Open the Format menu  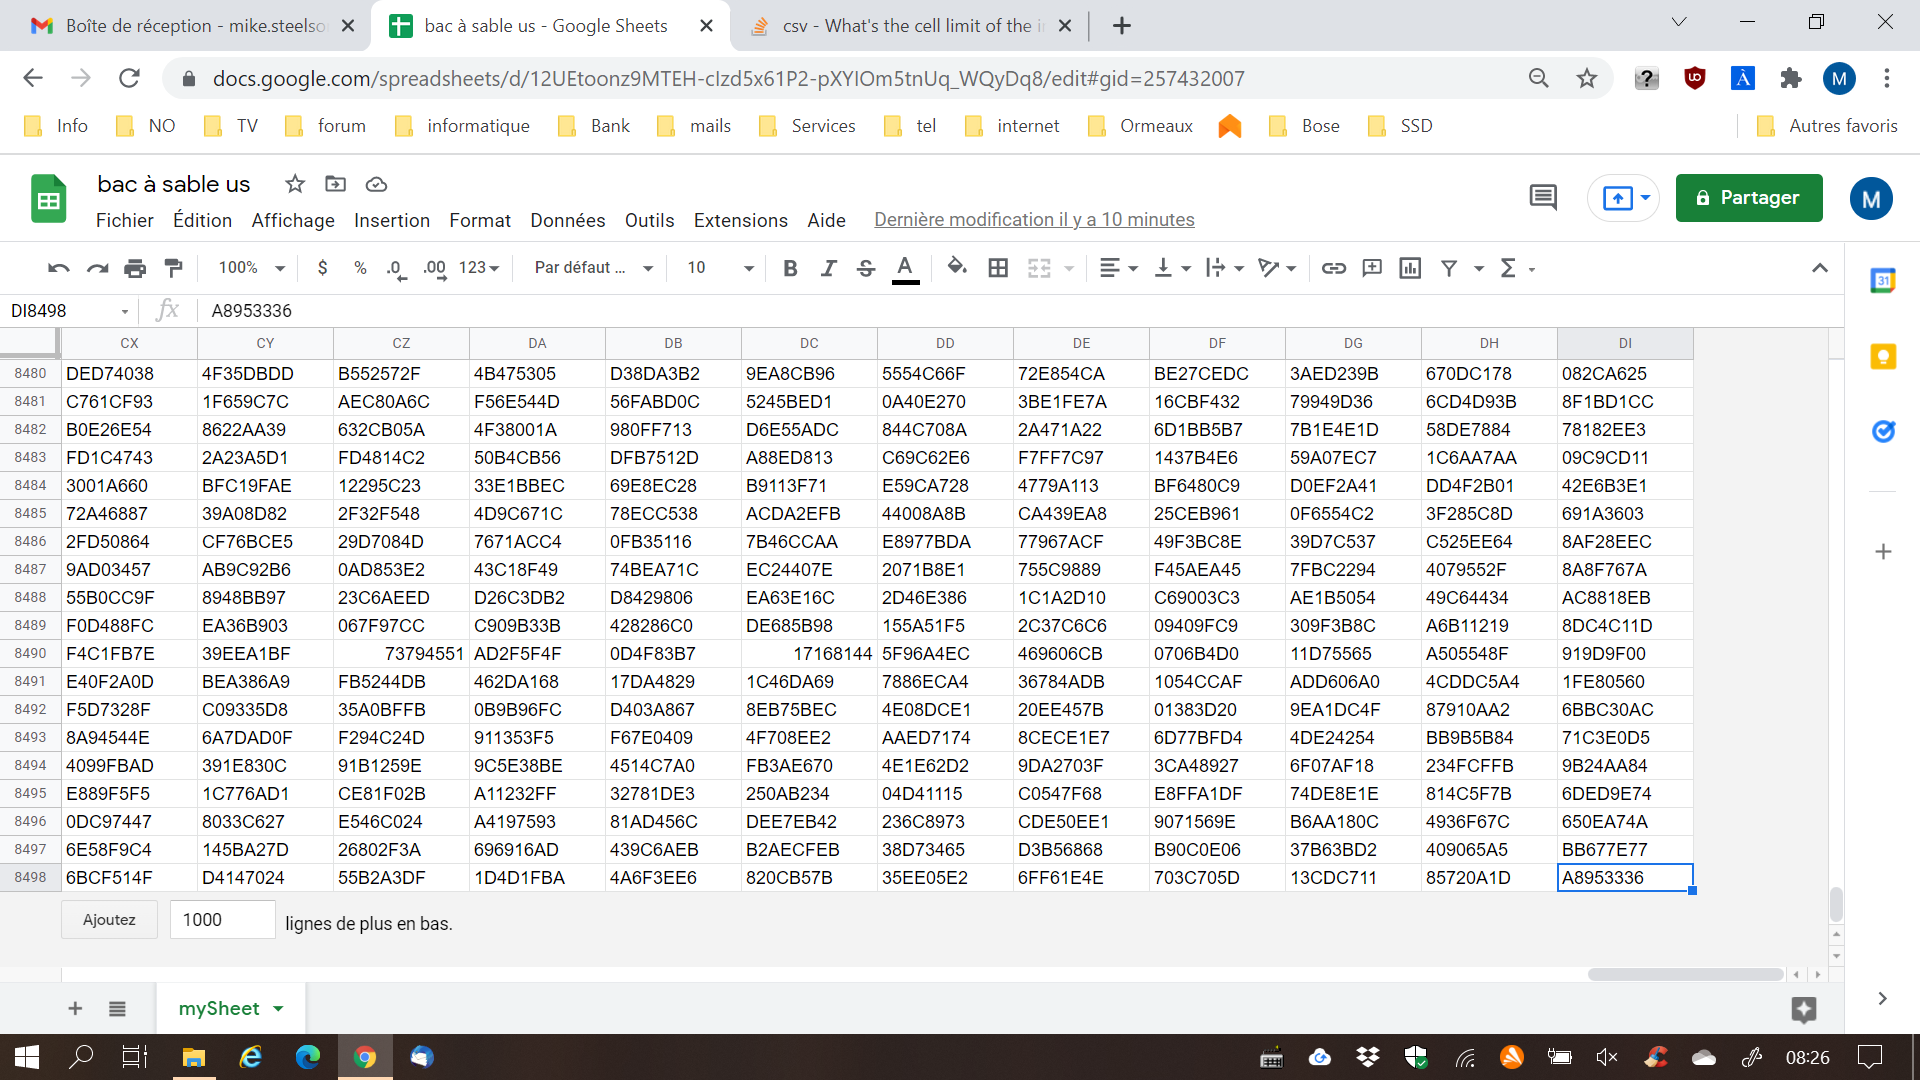(x=480, y=220)
